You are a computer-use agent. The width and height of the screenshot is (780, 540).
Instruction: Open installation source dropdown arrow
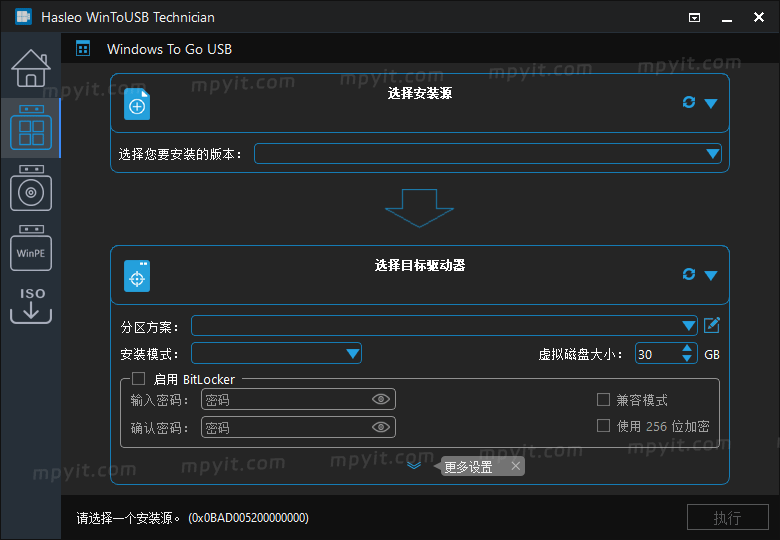click(x=711, y=103)
